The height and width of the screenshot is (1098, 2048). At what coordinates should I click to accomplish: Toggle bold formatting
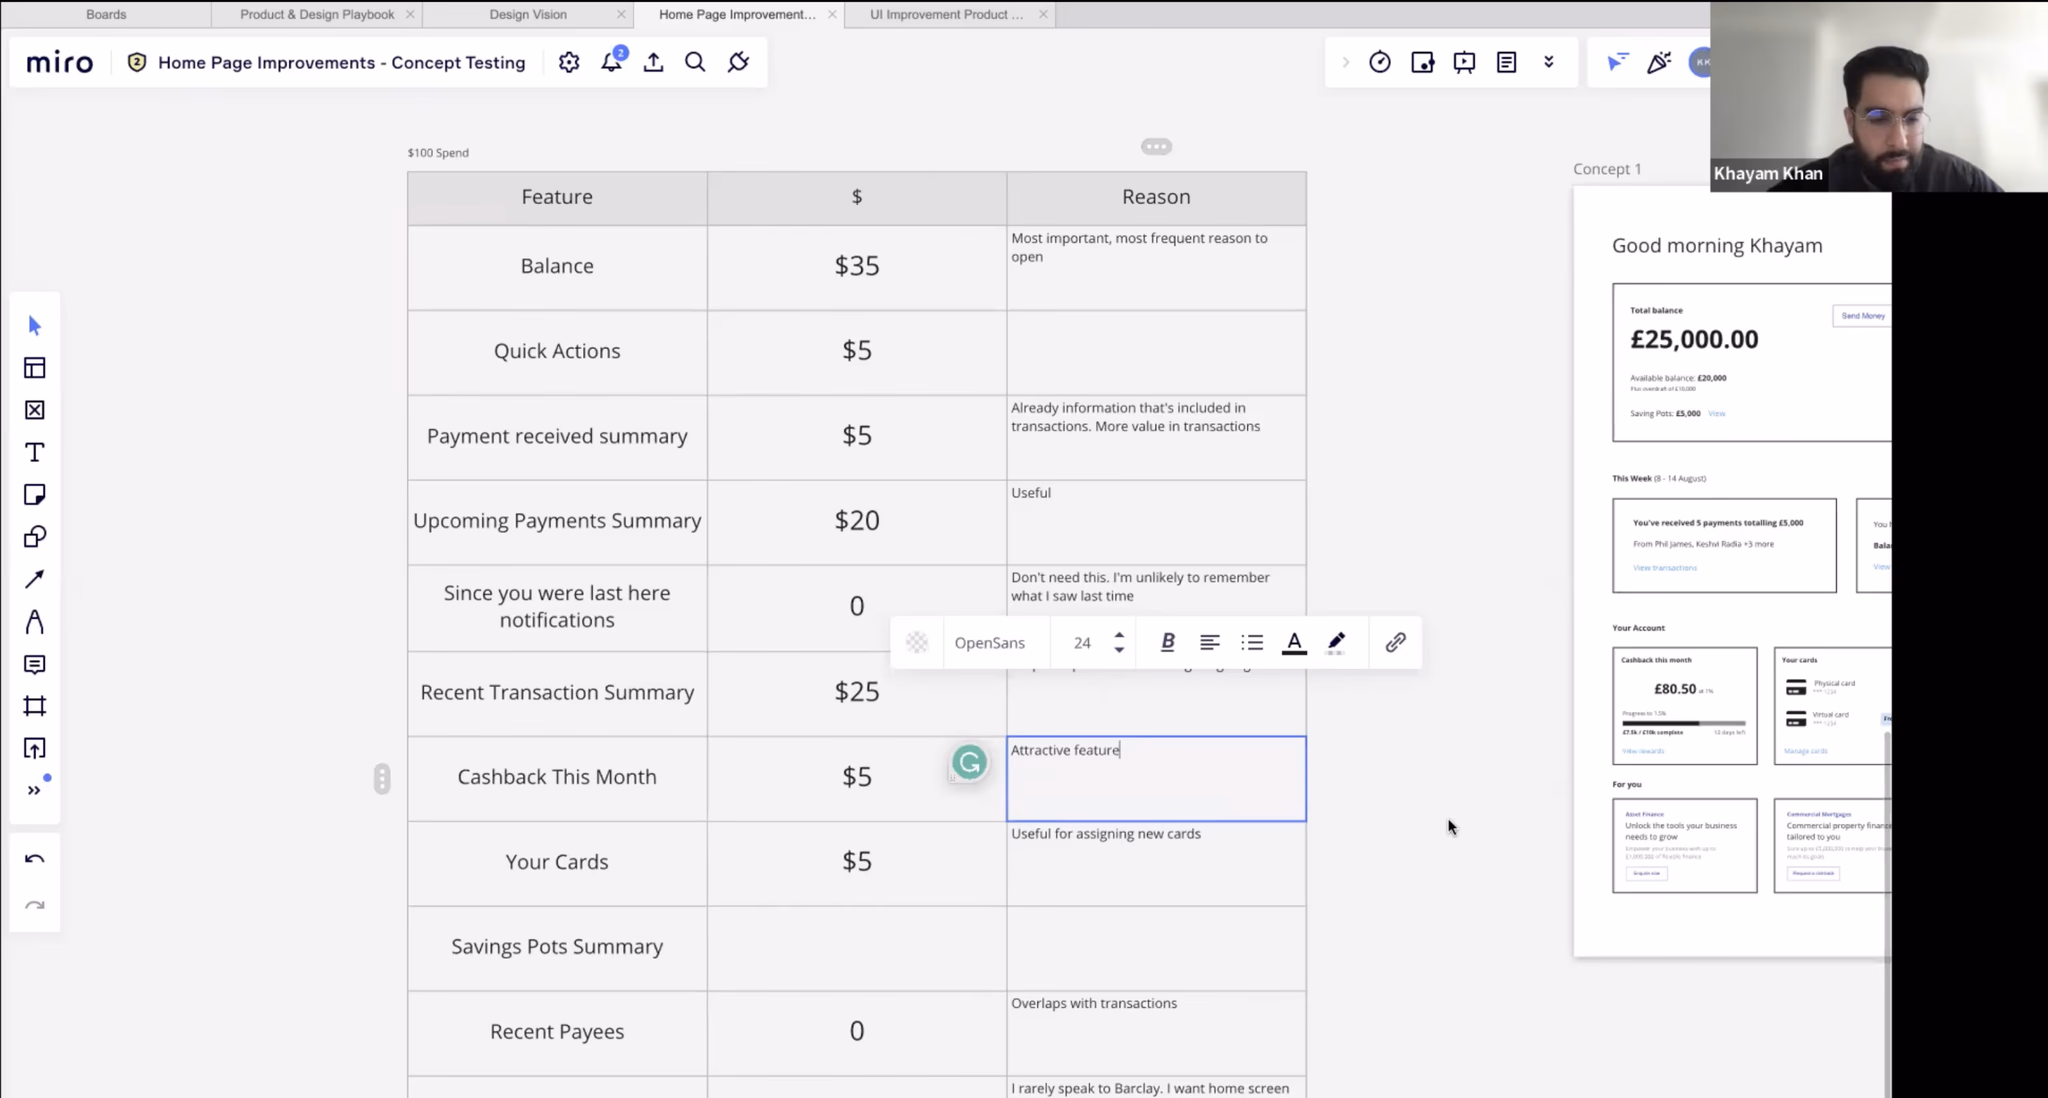point(1167,643)
